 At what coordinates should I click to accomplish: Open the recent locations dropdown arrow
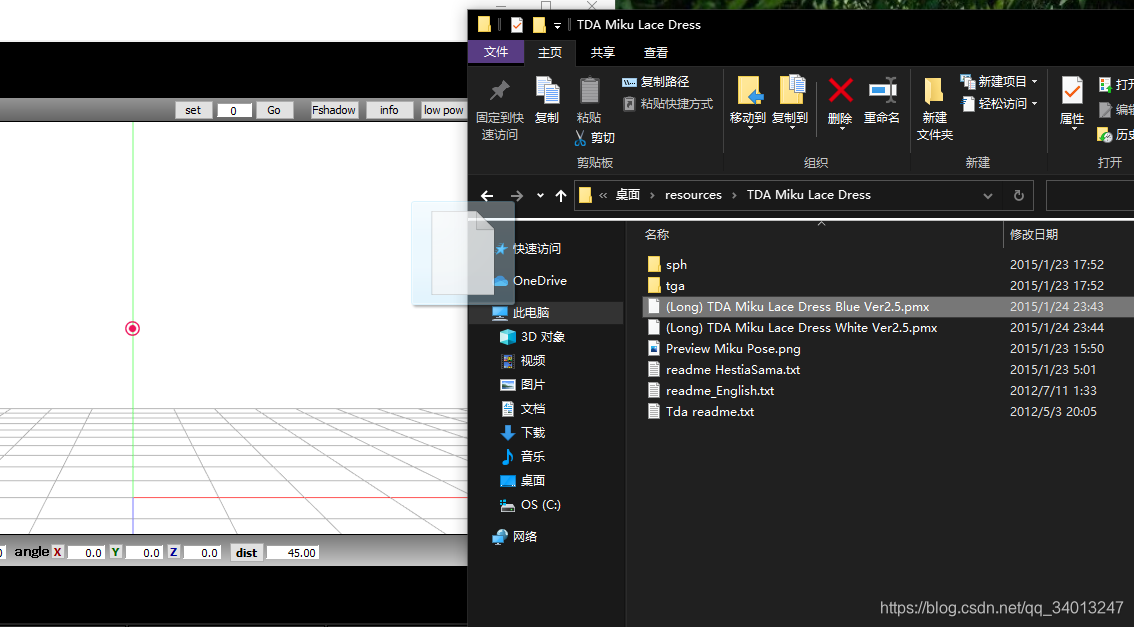point(540,196)
